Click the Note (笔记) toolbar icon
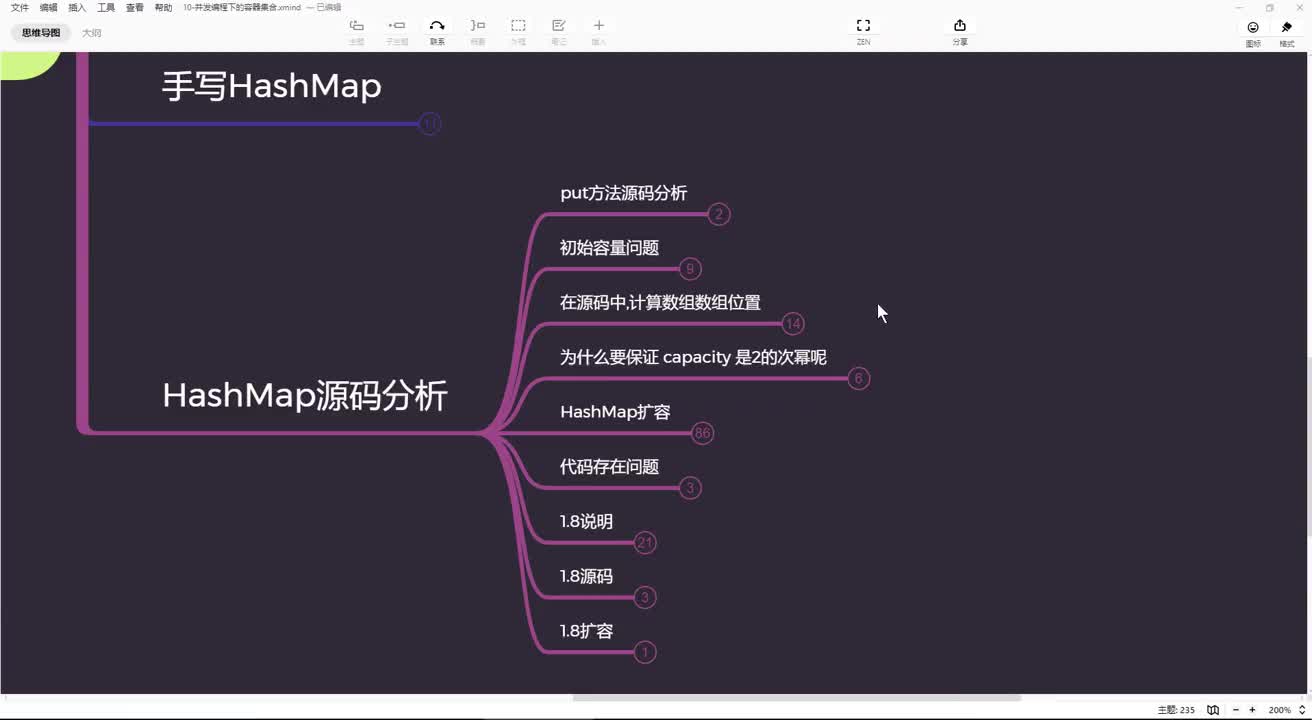 click(559, 26)
